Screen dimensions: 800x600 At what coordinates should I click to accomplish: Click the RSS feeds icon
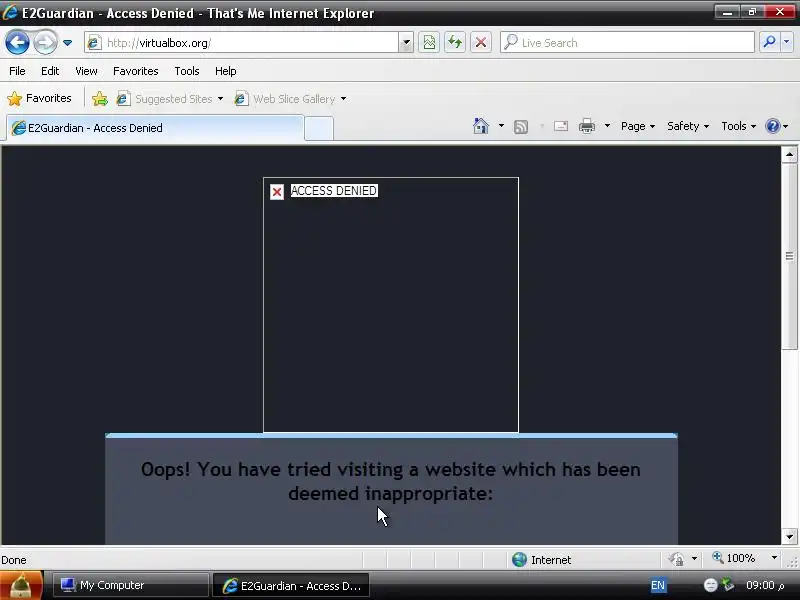click(x=521, y=127)
